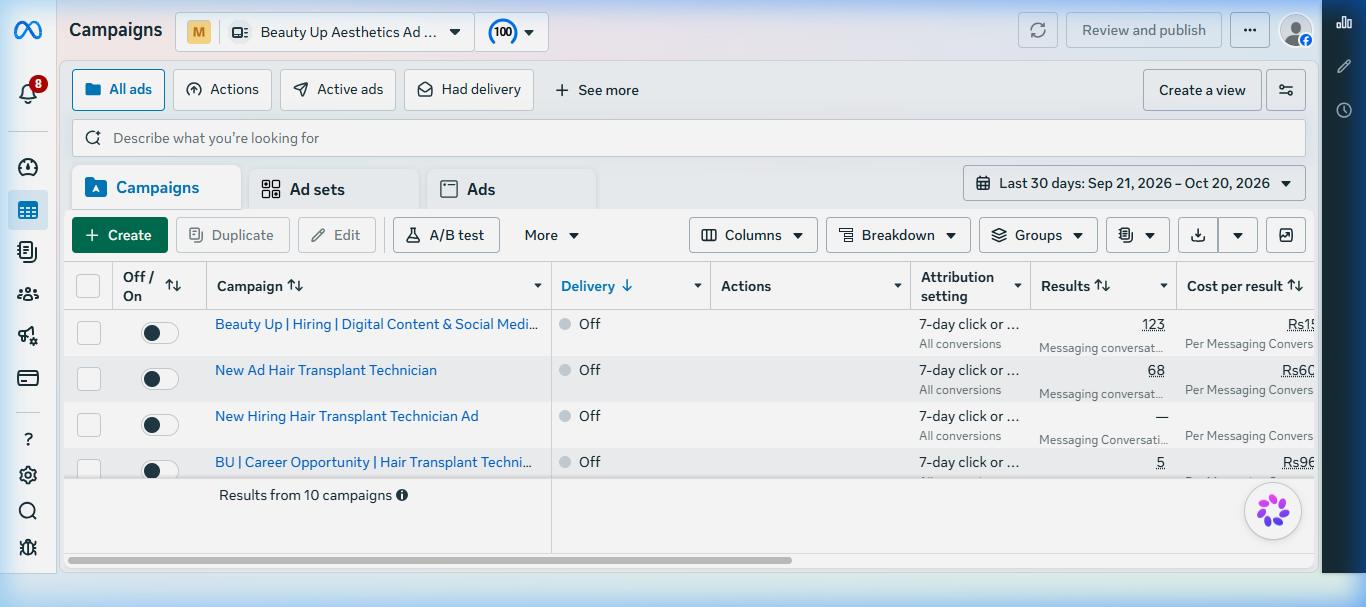Open Account overview gauge icon

28,167
